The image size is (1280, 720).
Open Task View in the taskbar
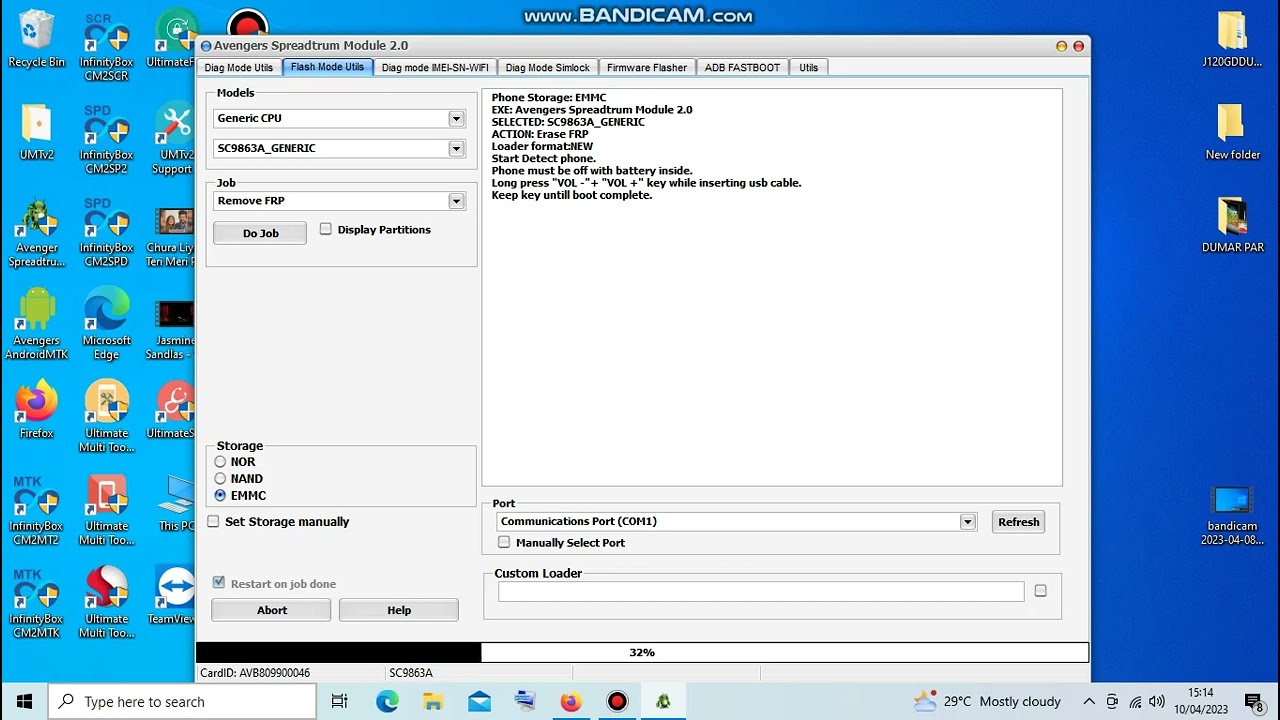coord(339,701)
